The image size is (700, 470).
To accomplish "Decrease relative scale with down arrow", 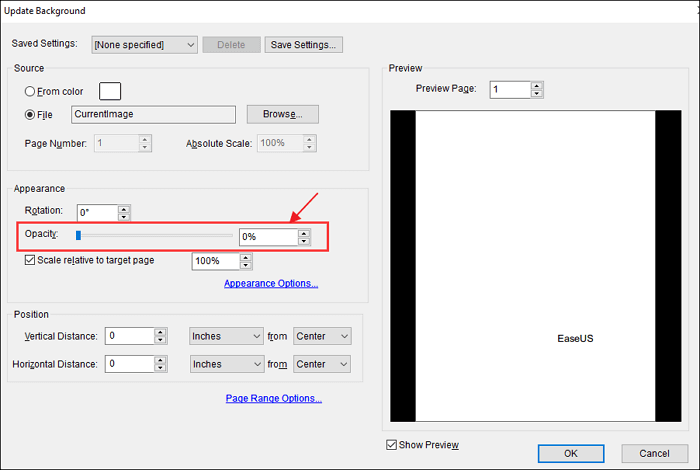I will pos(246,265).
